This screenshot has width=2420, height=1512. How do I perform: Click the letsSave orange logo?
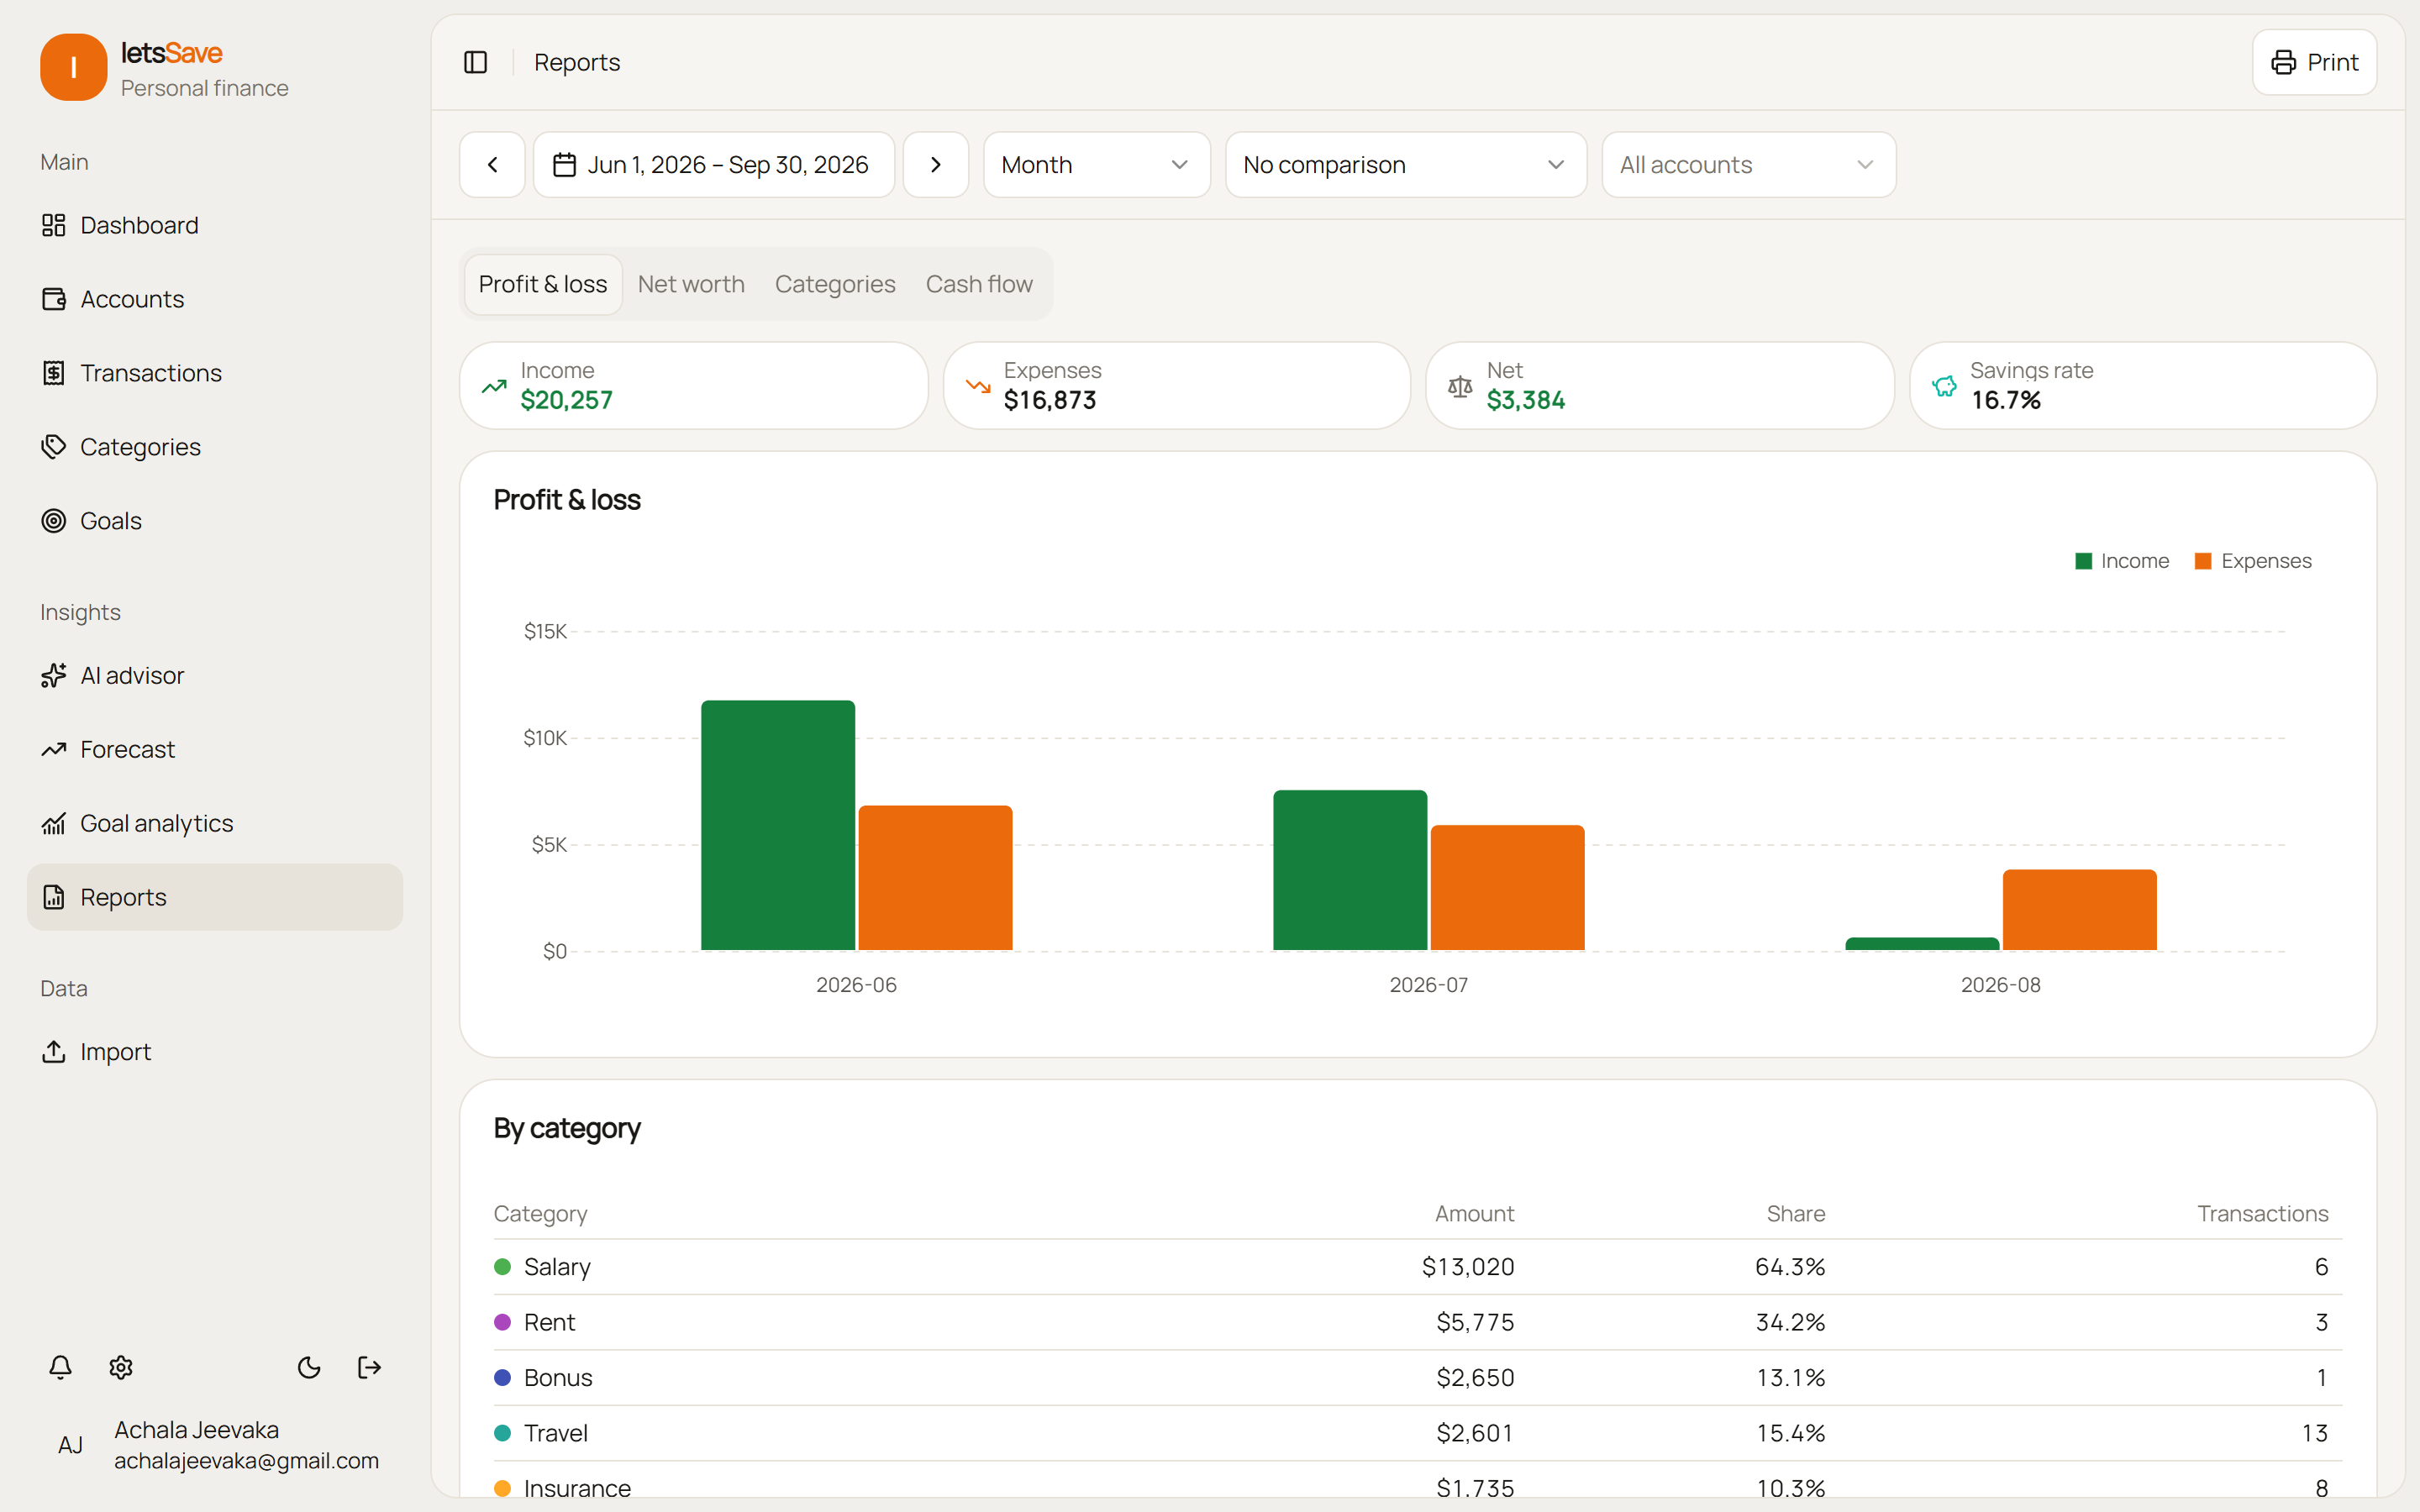point(73,67)
